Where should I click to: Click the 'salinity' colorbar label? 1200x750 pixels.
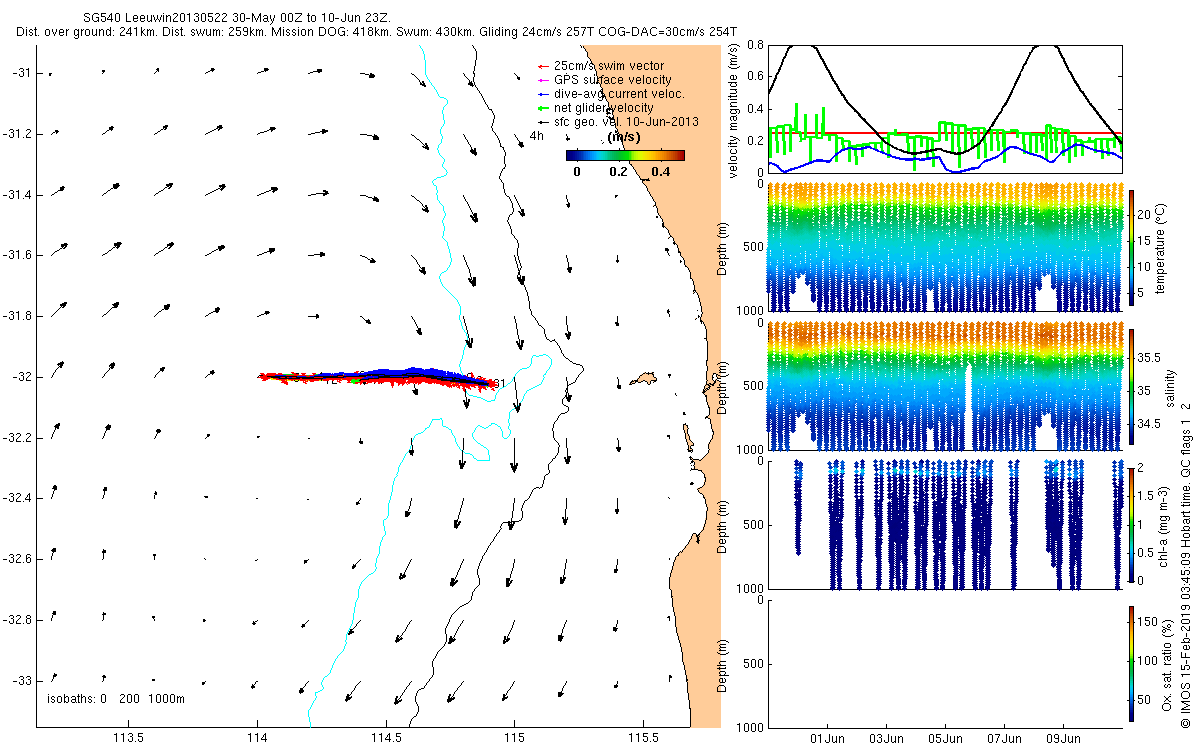(1169, 386)
